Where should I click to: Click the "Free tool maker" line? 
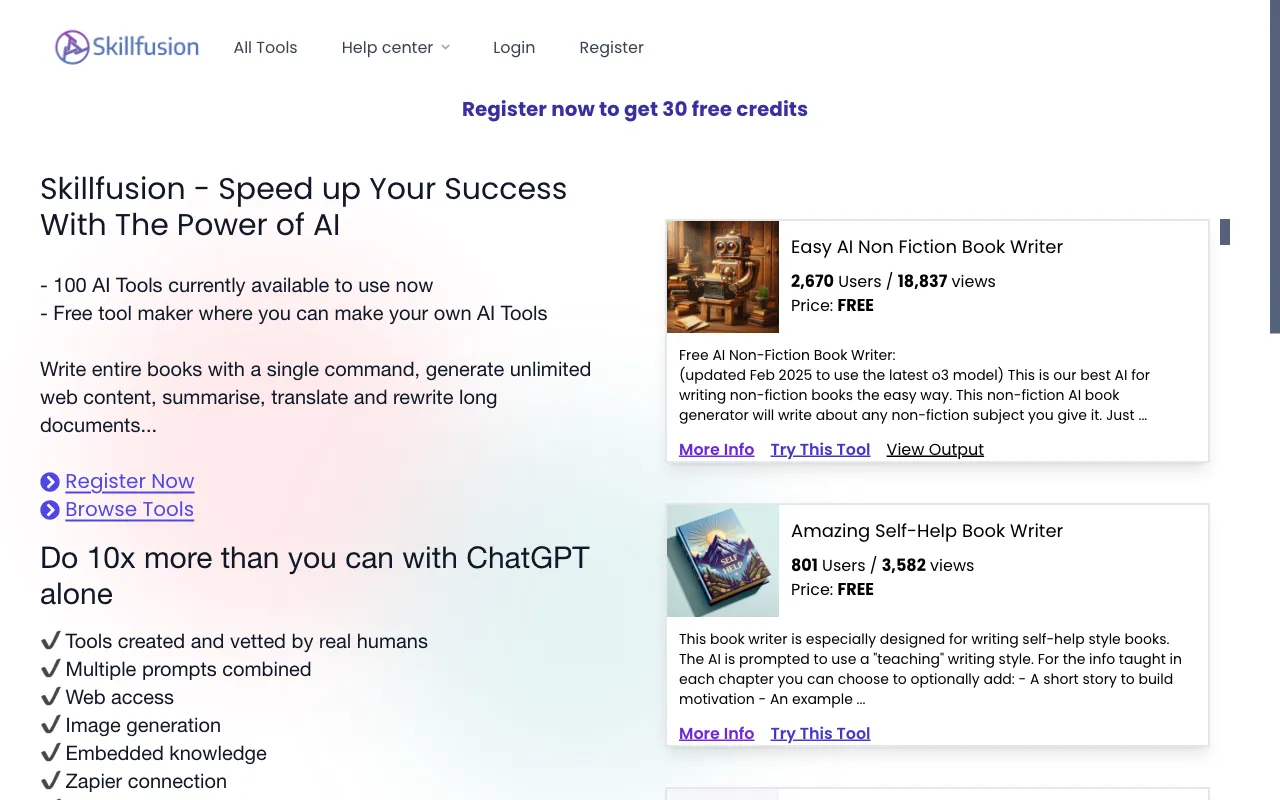click(x=294, y=313)
